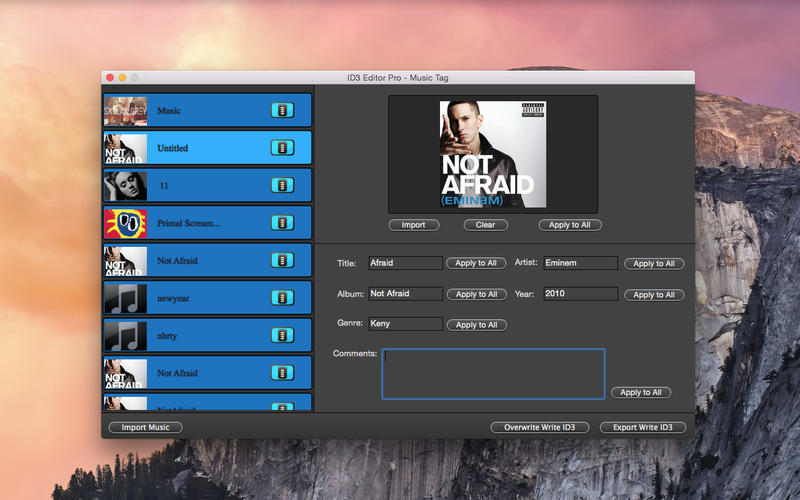Click inside the Comments text area
This screenshot has width=800, height=500.
click(493, 373)
